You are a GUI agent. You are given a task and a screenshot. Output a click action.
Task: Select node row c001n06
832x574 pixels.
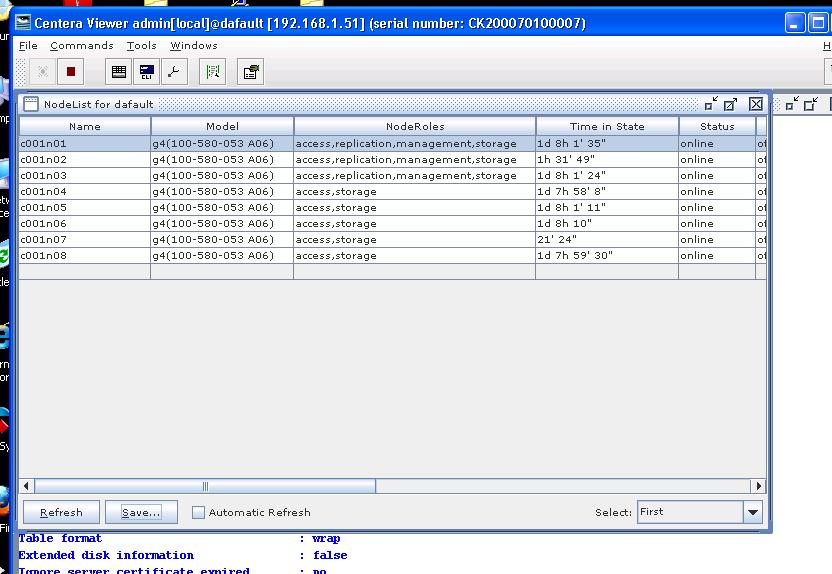coord(393,223)
